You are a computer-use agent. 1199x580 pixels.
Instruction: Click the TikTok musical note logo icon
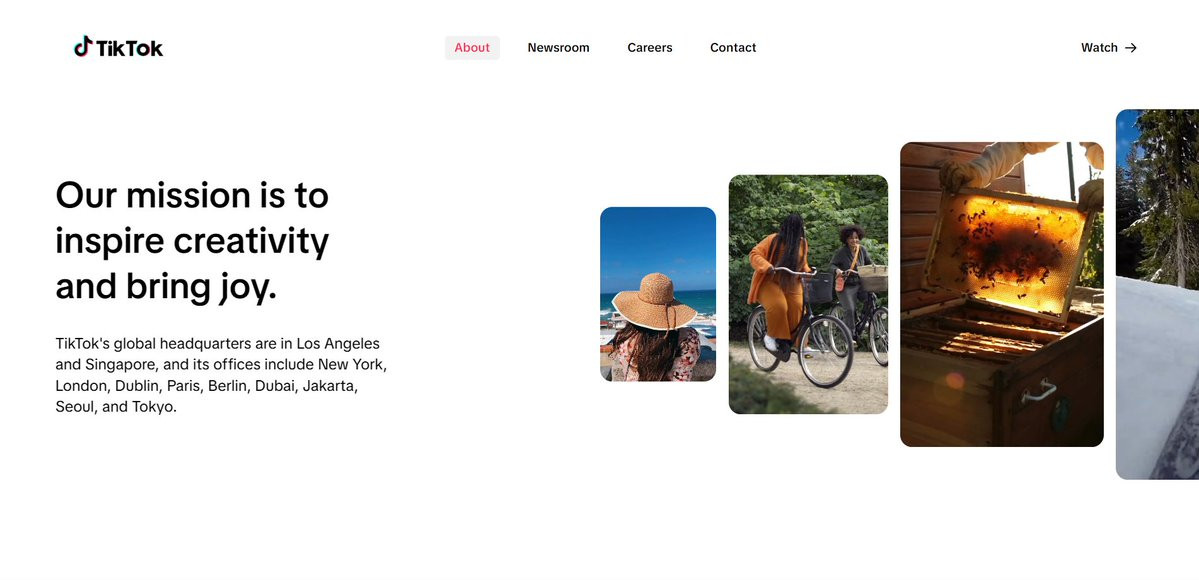pyautogui.click(x=83, y=47)
